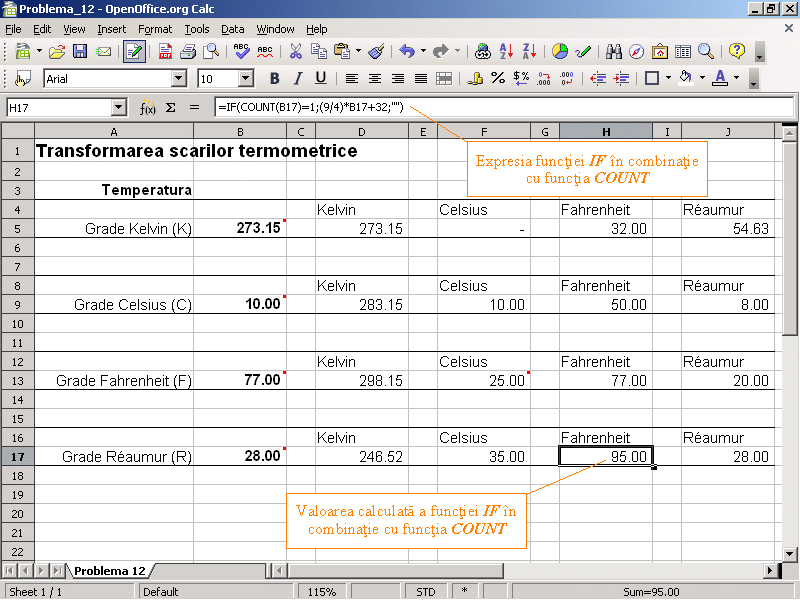Screen dimensions: 800x600
Task: Open the Format menu
Action: coord(155,30)
